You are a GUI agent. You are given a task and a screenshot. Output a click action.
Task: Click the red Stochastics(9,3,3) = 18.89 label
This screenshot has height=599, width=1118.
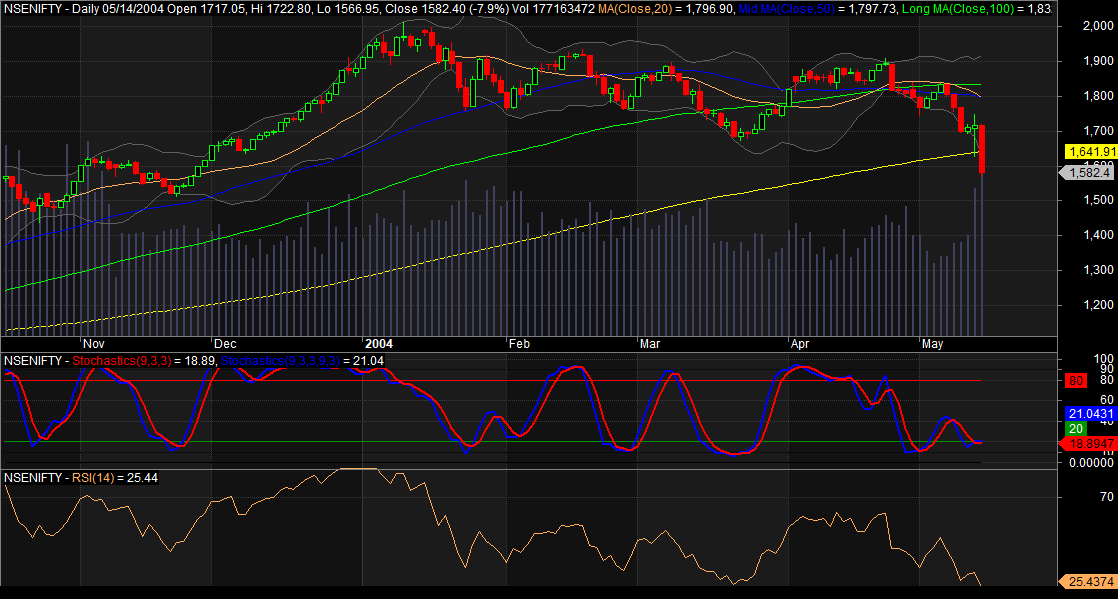point(145,362)
